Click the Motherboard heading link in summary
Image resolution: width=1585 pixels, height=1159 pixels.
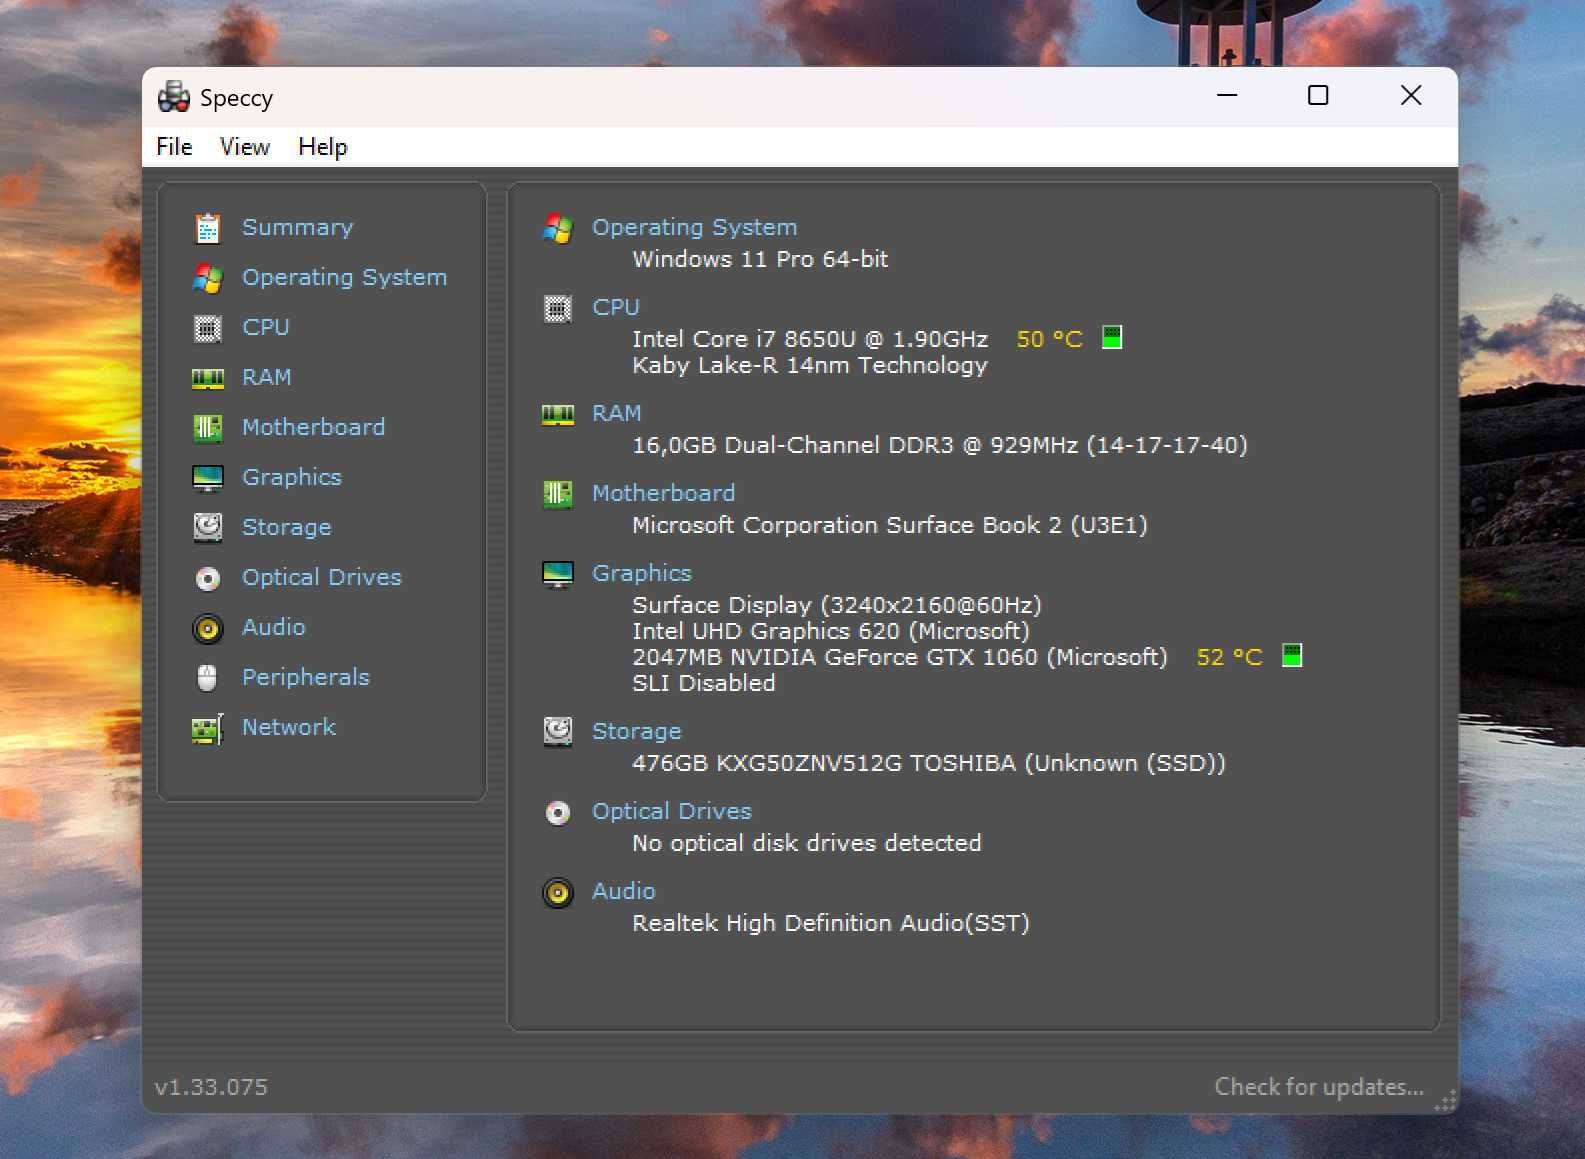[x=664, y=494]
